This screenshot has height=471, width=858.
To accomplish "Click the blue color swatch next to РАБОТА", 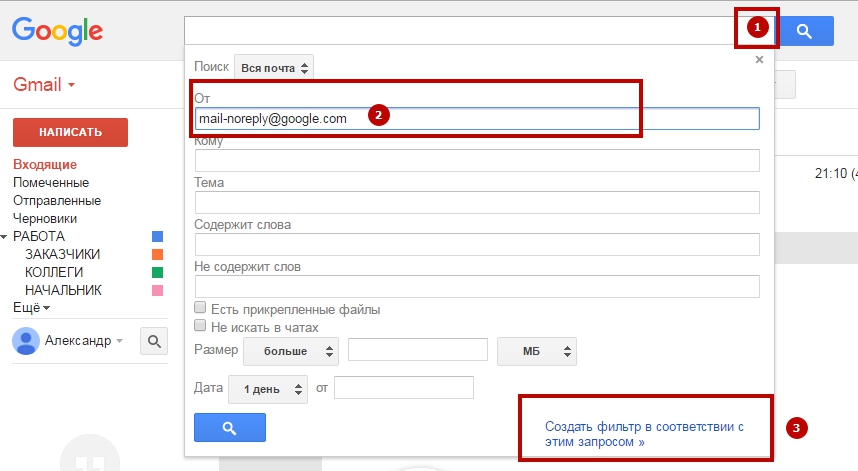I will pos(157,236).
